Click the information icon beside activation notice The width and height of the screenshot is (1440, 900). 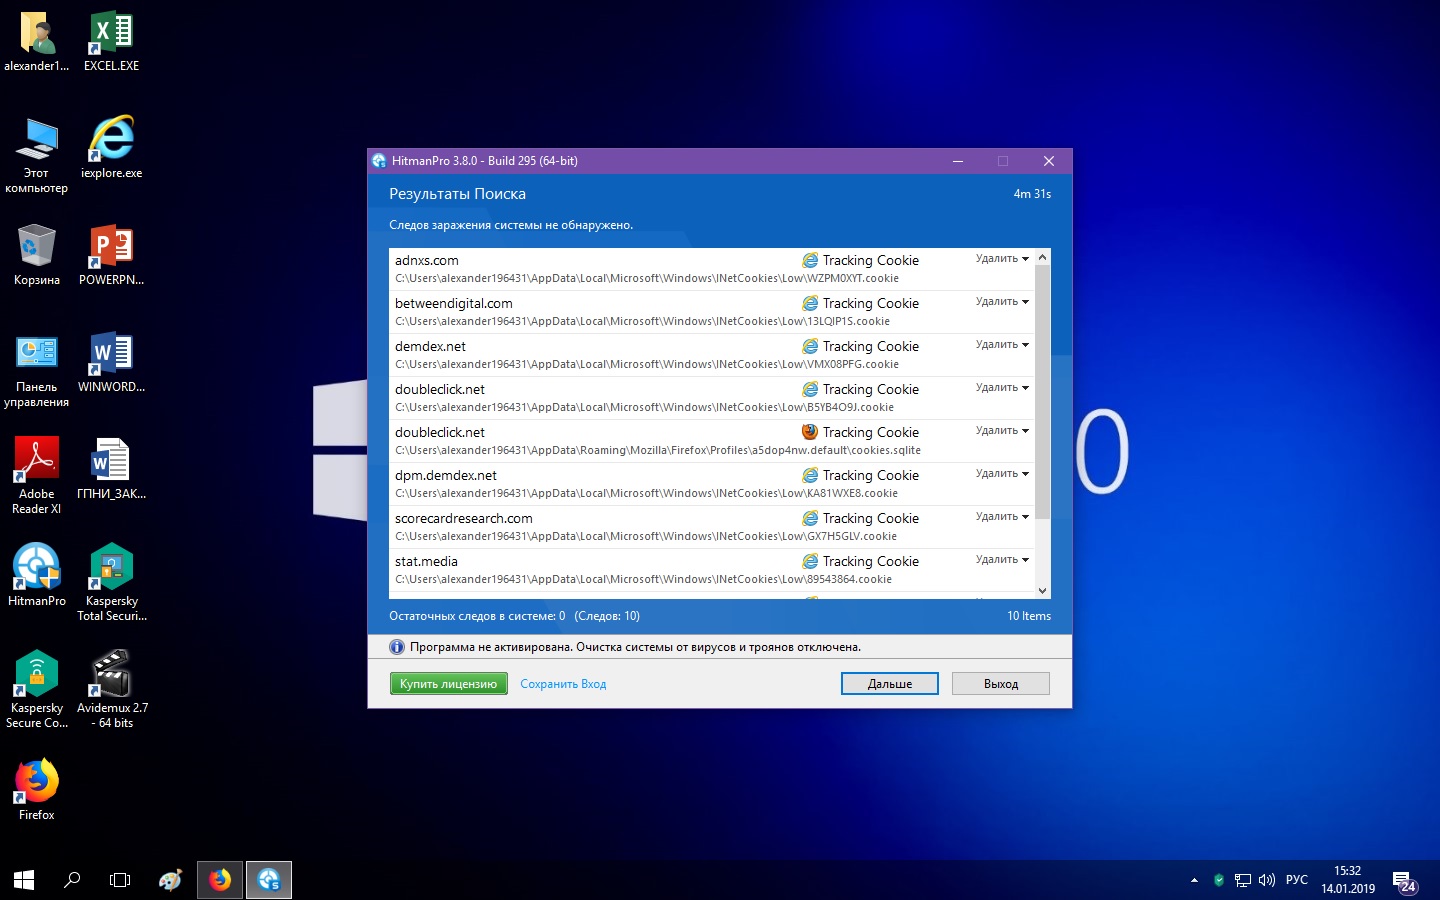click(397, 647)
